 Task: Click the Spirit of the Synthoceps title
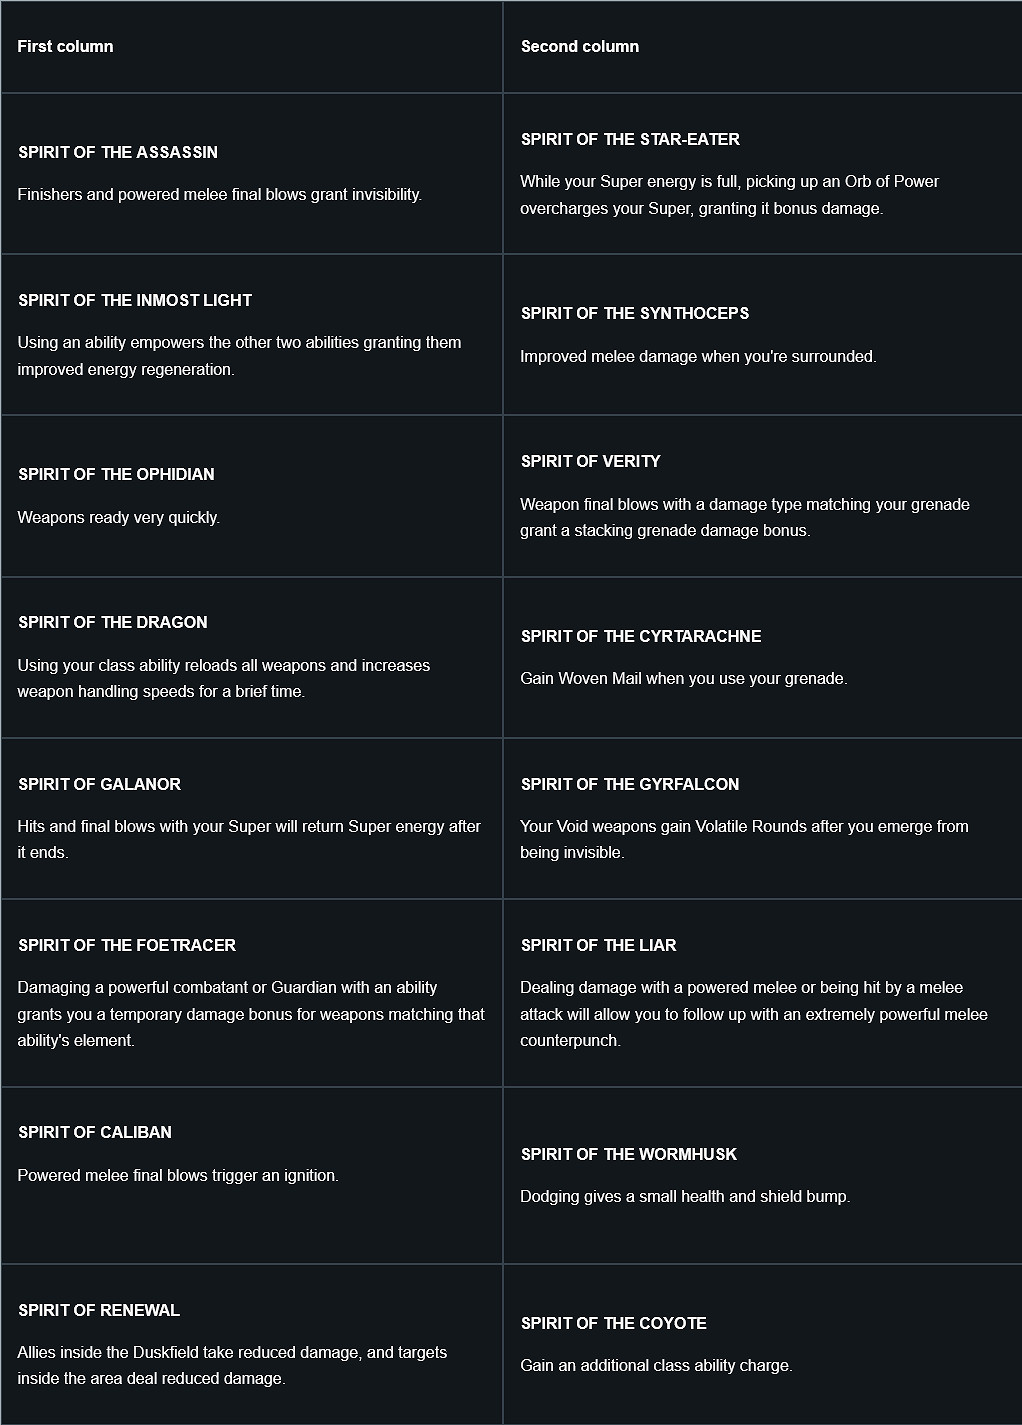[635, 313]
